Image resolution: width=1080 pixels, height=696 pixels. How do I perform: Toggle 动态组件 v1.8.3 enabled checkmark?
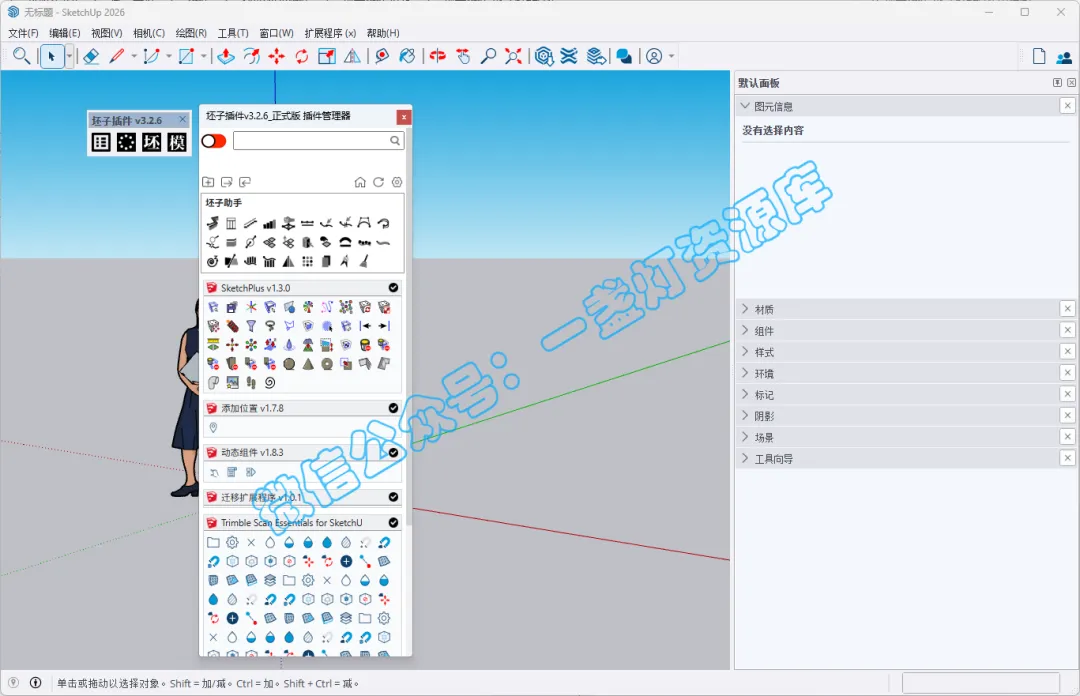pos(393,453)
